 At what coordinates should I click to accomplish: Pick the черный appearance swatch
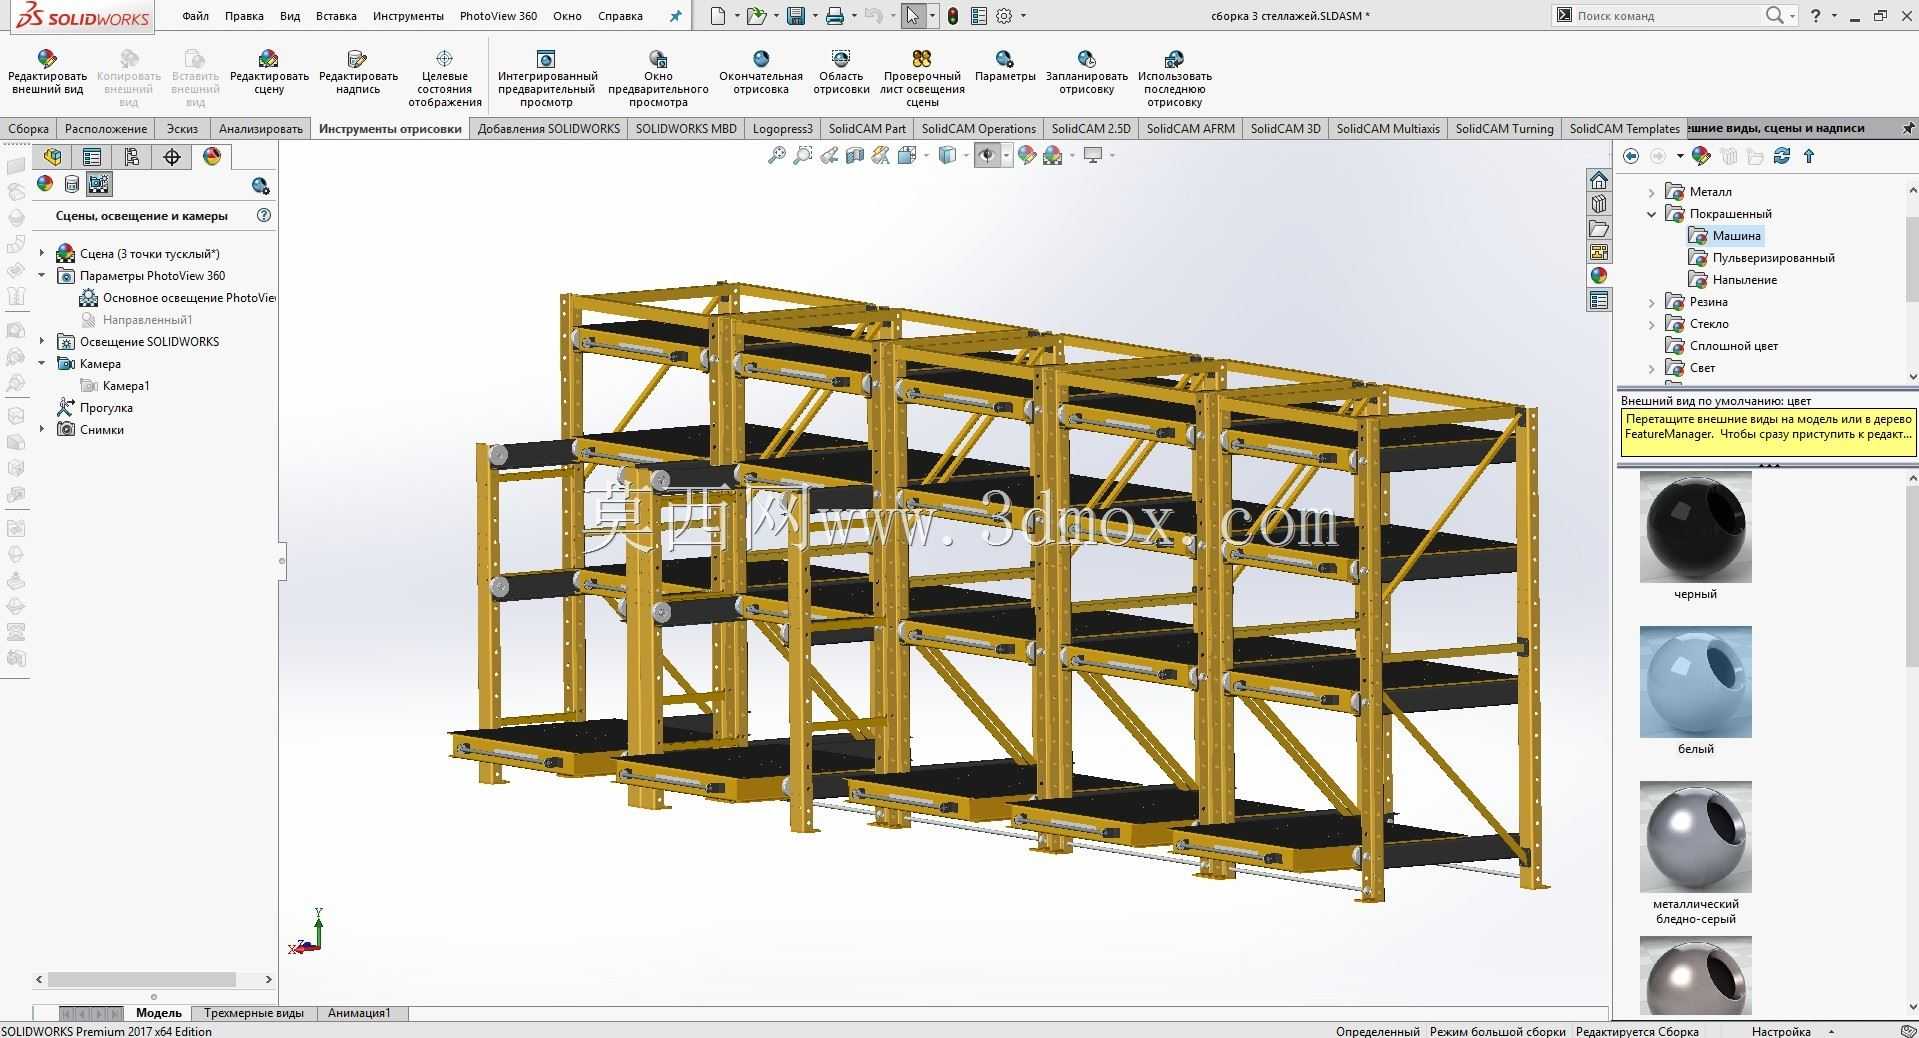(1695, 527)
